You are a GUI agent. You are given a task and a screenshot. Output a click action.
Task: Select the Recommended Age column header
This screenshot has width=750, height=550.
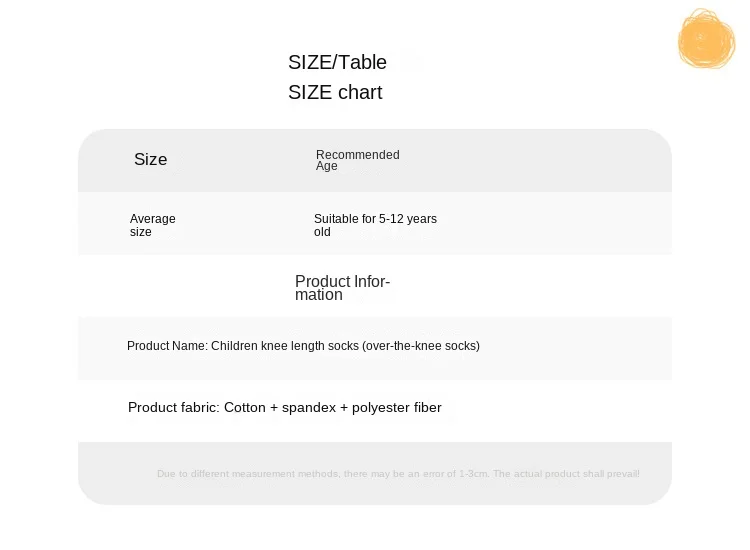[x=357, y=160]
